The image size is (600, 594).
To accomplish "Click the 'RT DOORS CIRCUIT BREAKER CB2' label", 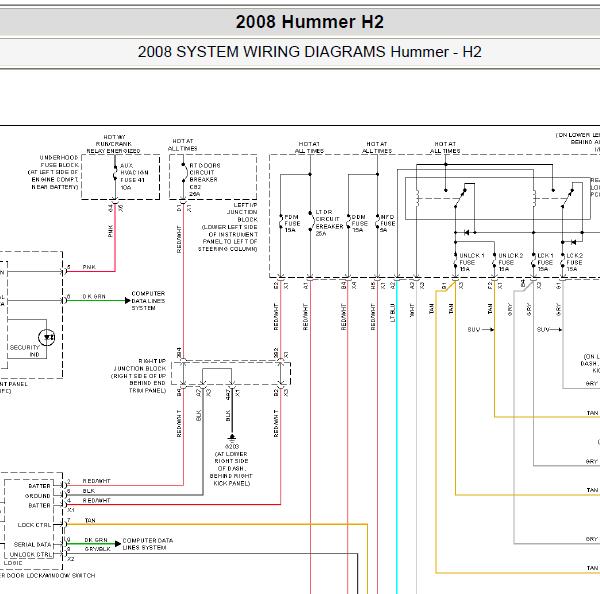I will pyautogui.click(x=205, y=180).
